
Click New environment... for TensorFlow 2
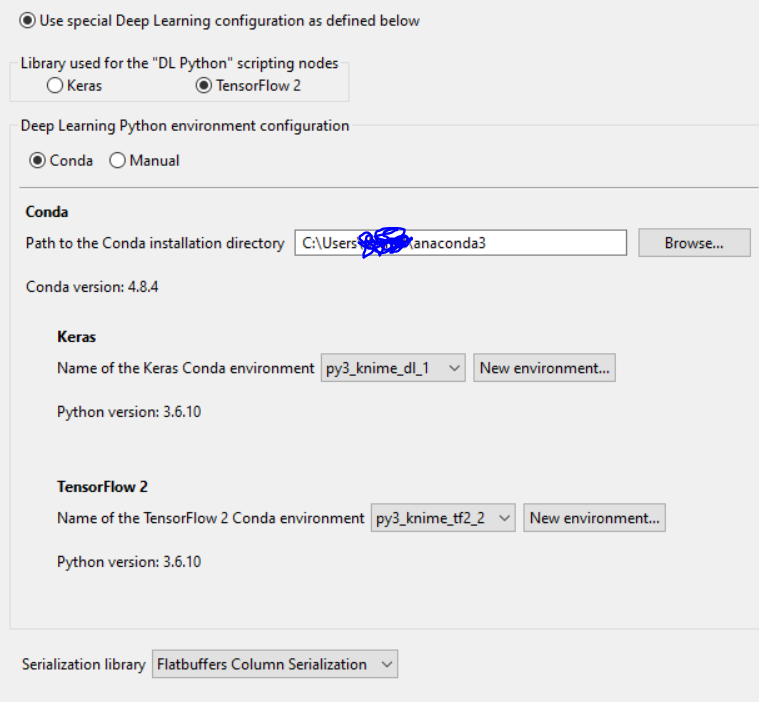pyautogui.click(x=594, y=518)
